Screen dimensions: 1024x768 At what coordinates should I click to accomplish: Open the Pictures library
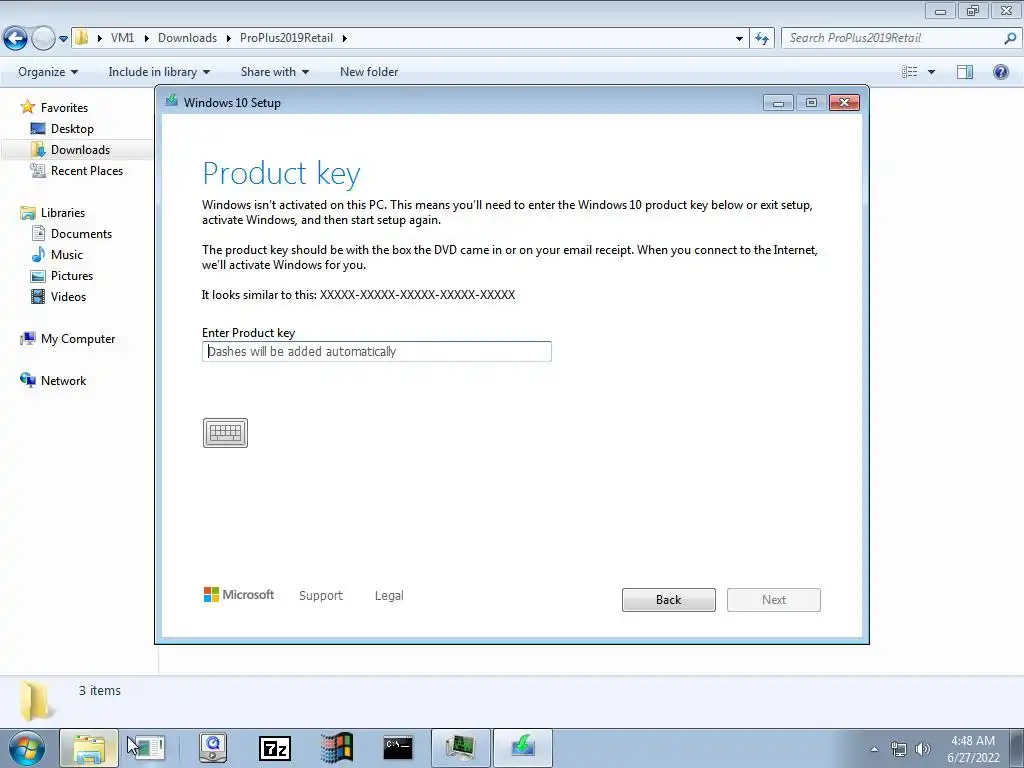pyautogui.click(x=72, y=276)
